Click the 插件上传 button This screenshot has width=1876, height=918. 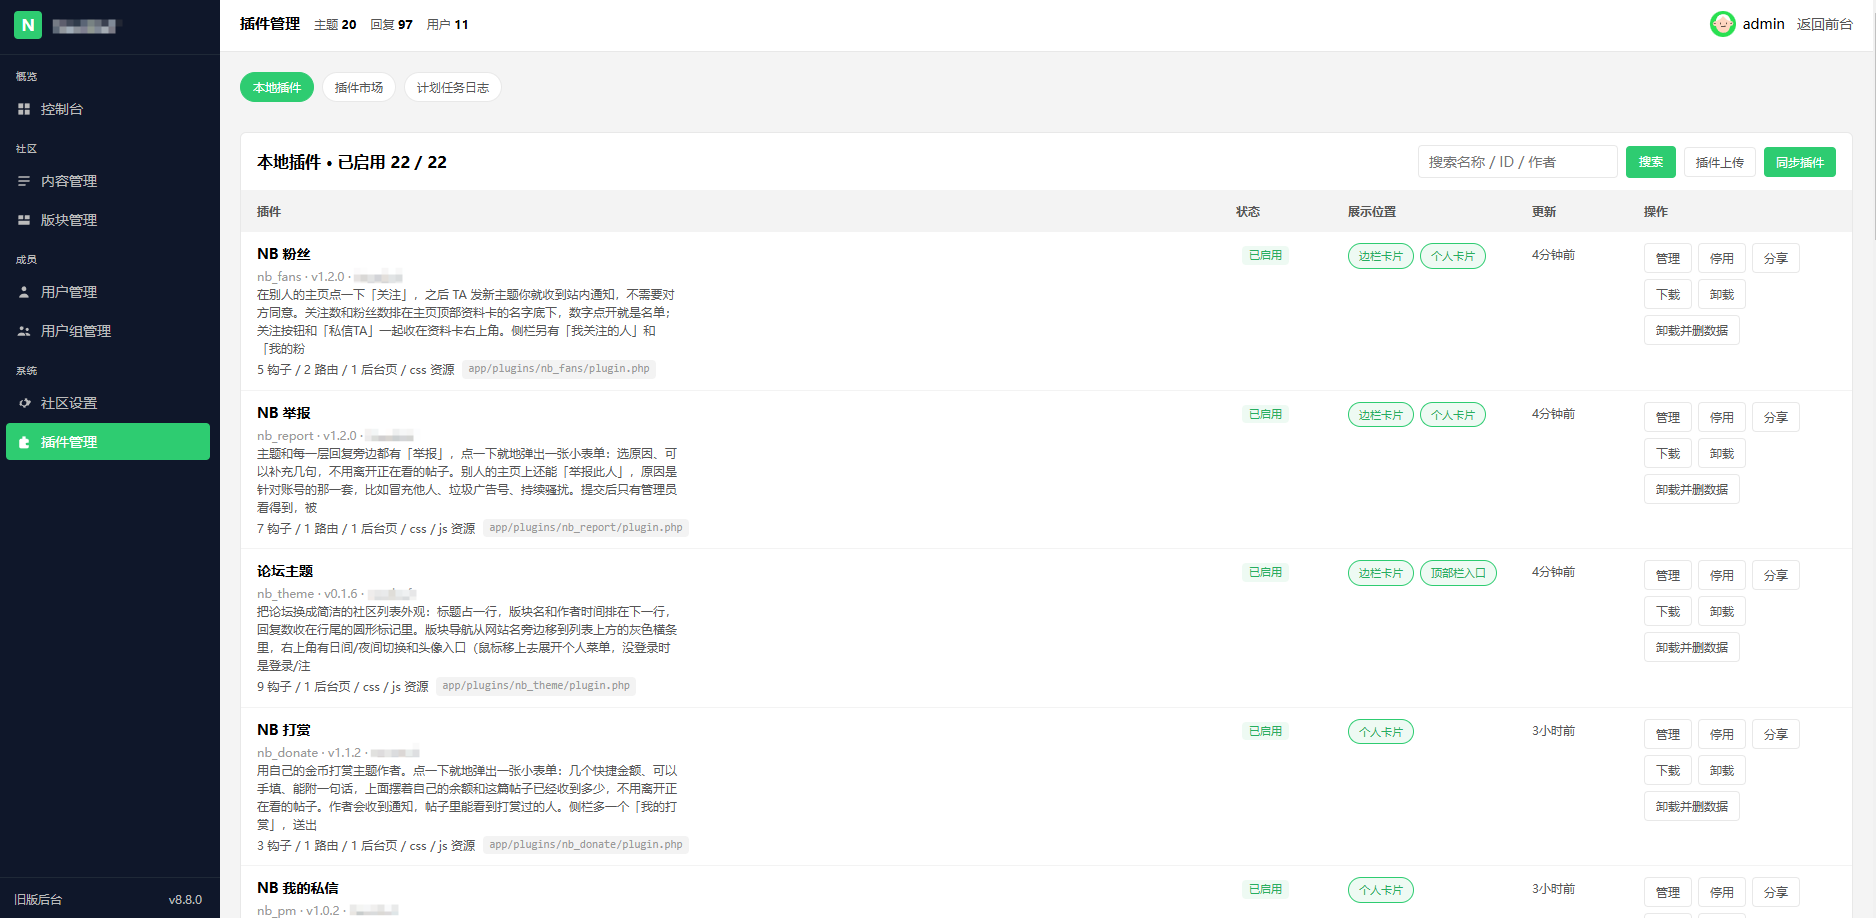[x=1720, y=162]
